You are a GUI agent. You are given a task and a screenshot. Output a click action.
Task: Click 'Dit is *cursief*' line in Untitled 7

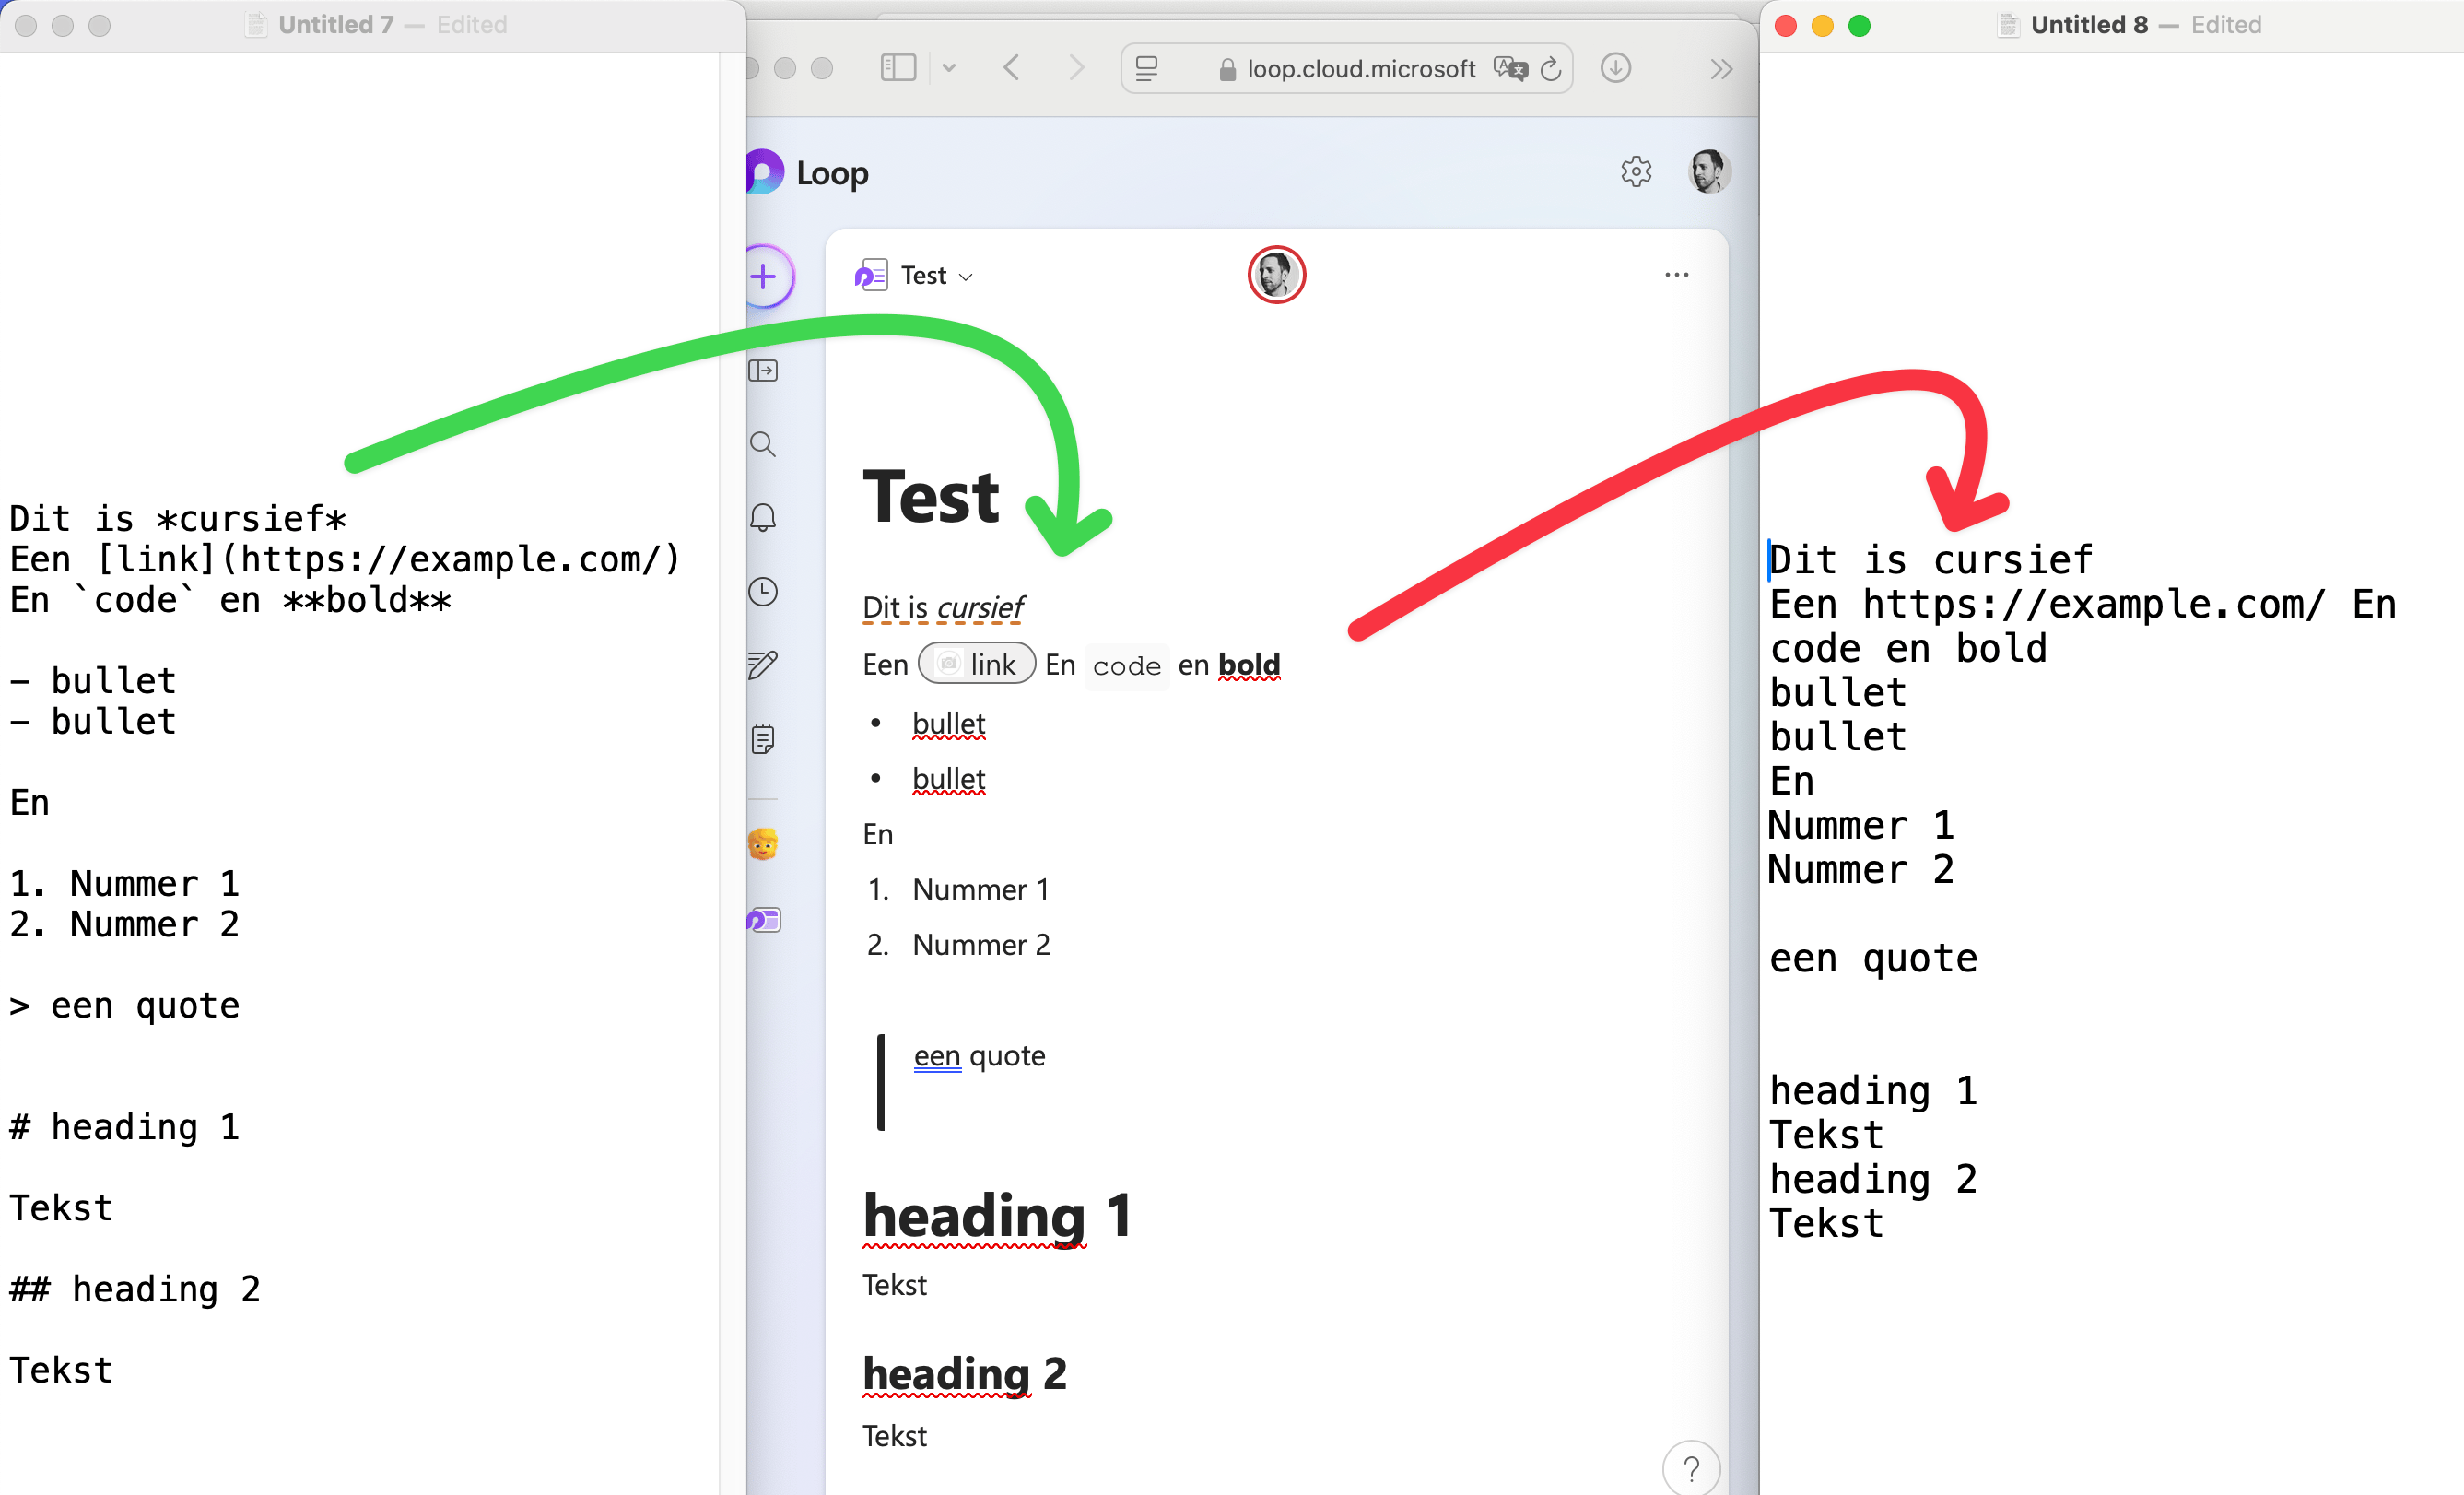[x=178, y=519]
